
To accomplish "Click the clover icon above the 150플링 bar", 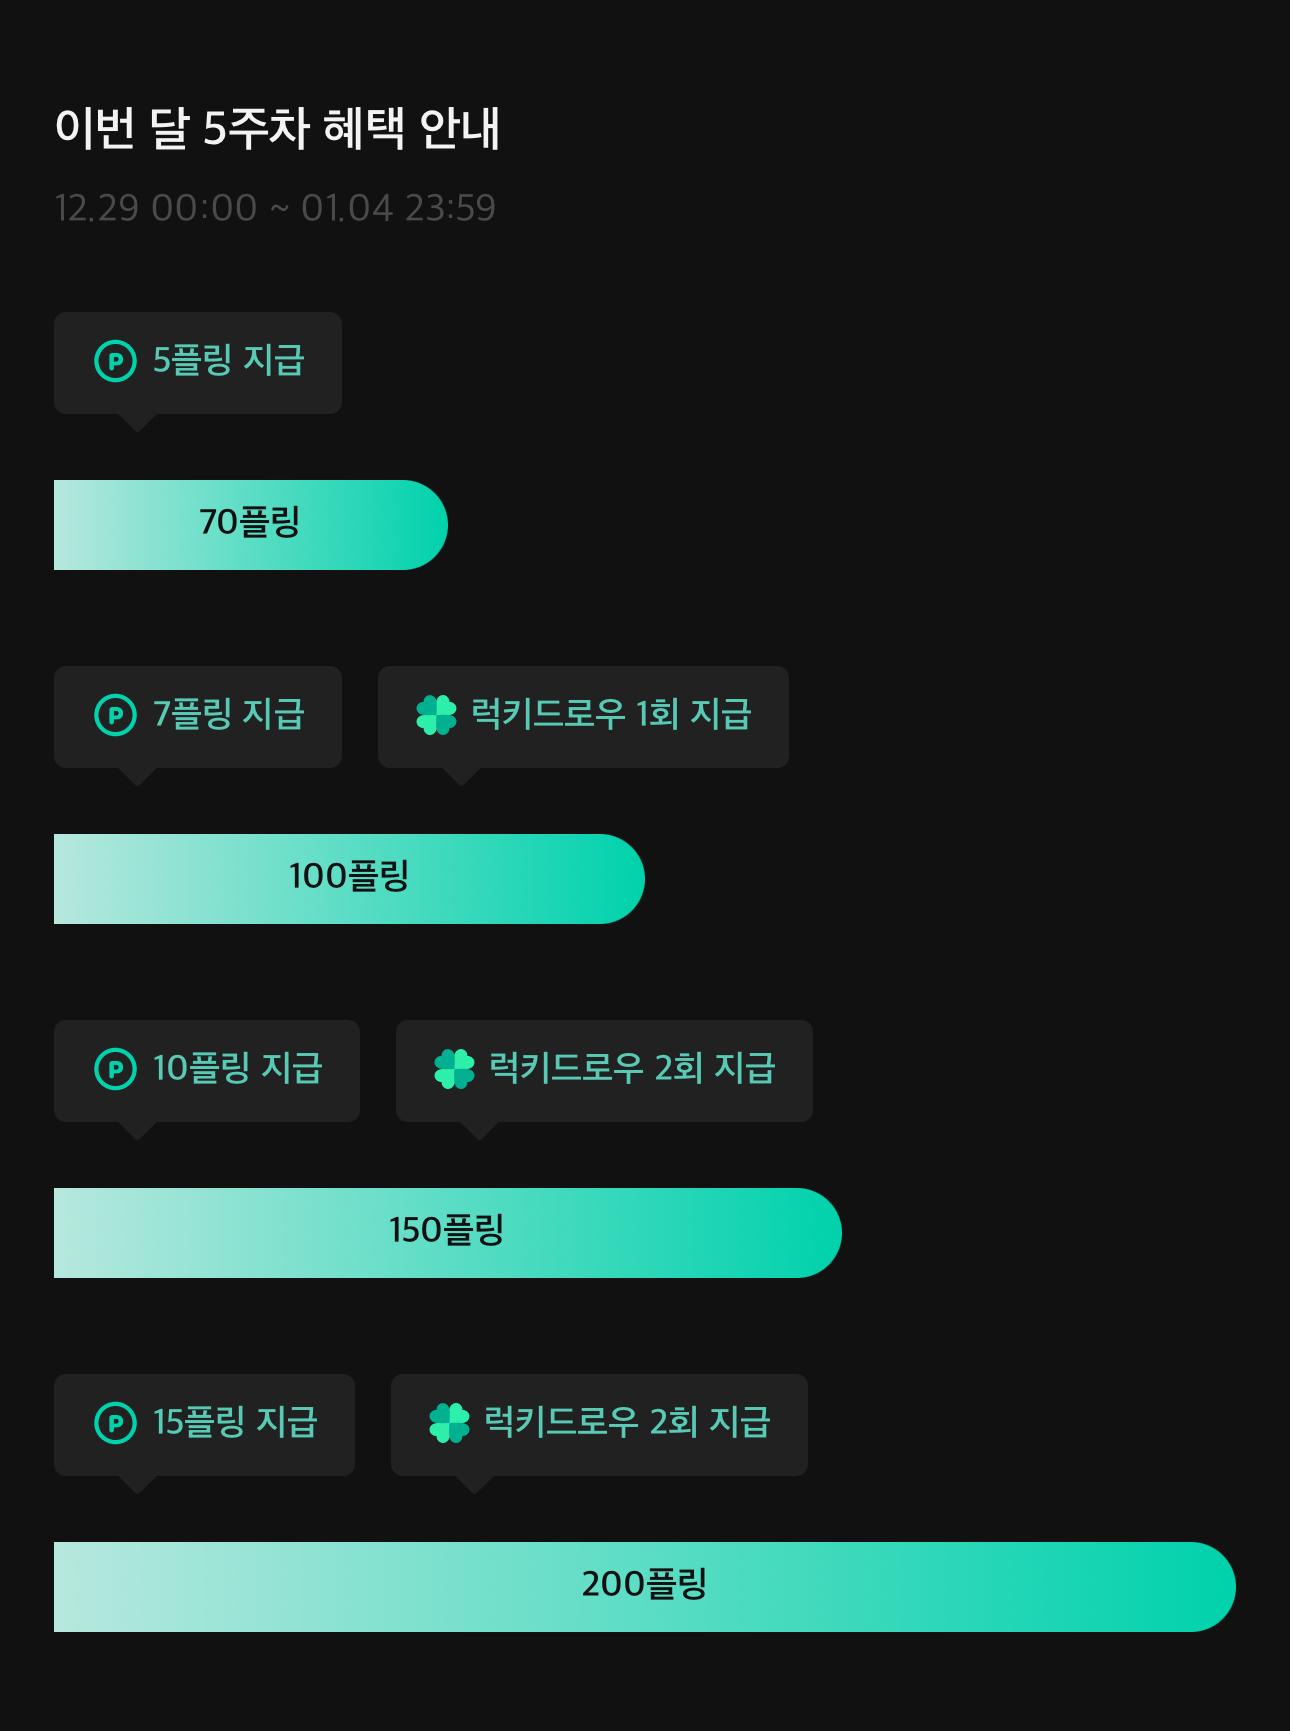I will (454, 1069).
